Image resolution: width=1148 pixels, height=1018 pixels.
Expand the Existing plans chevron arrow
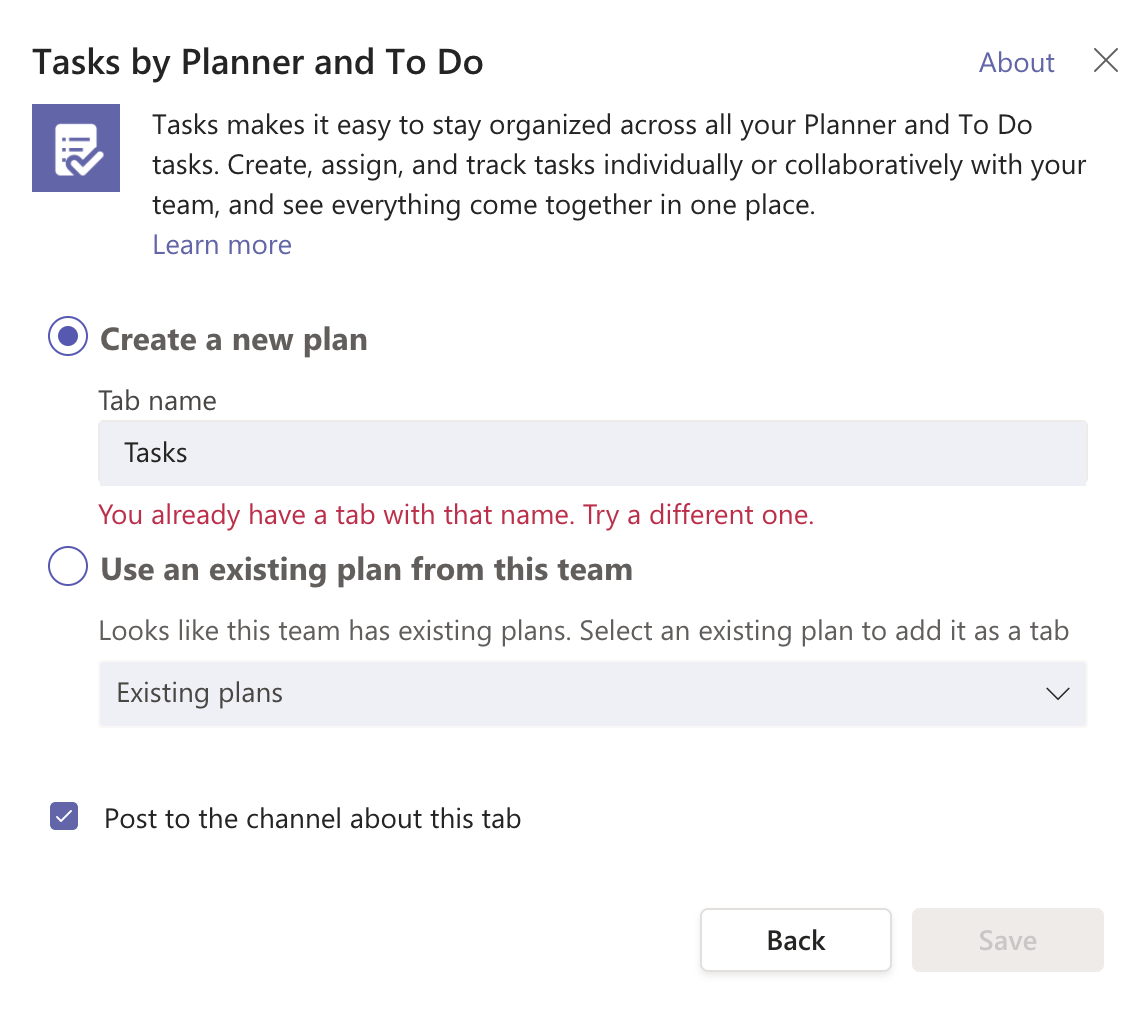[x=1057, y=693]
